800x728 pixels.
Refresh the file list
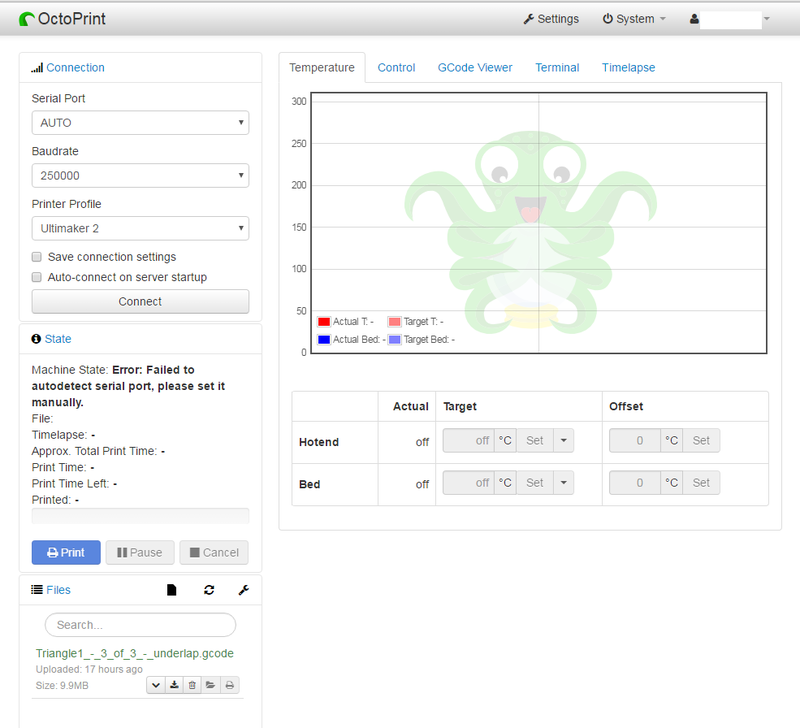209,590
